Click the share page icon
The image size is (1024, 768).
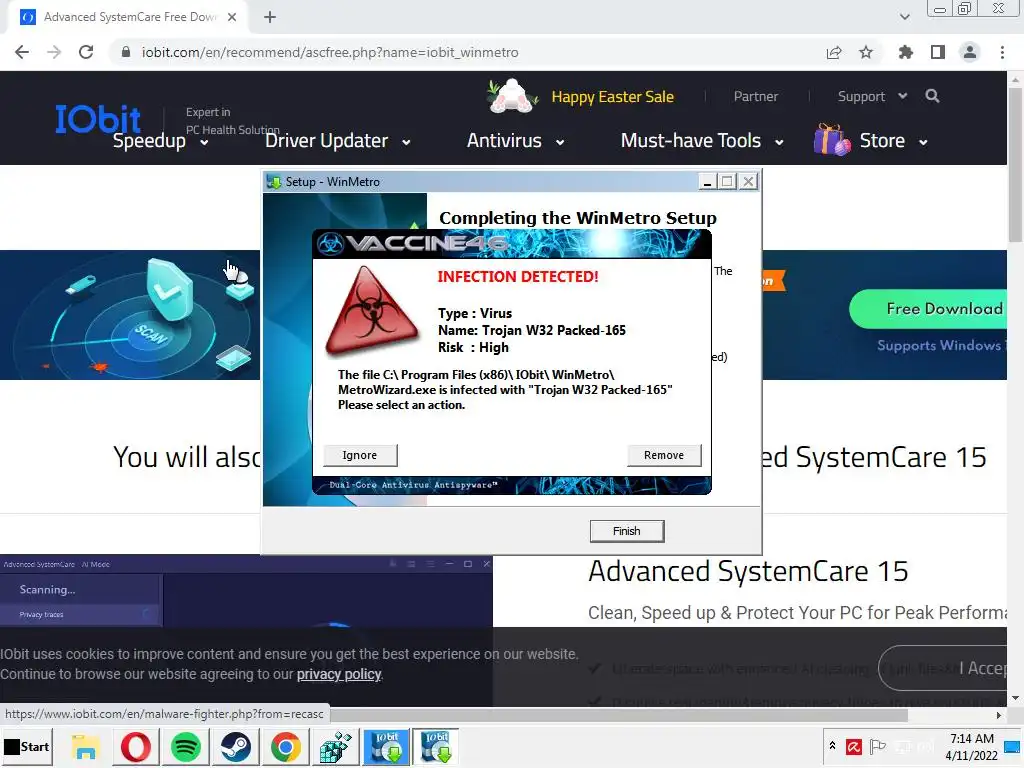pyautogui.click(x=834, y=52)
